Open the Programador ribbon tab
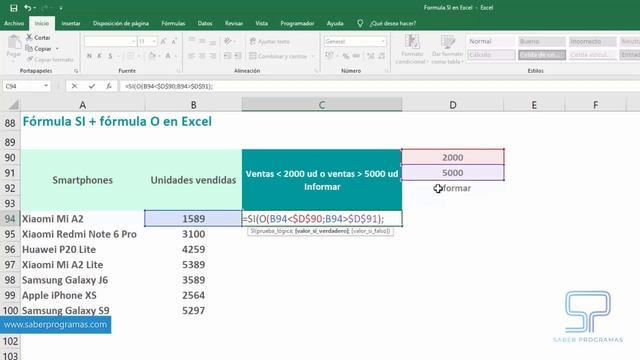Image resolution: width=640 pixels, height=360 pixels. pos(297,23)
